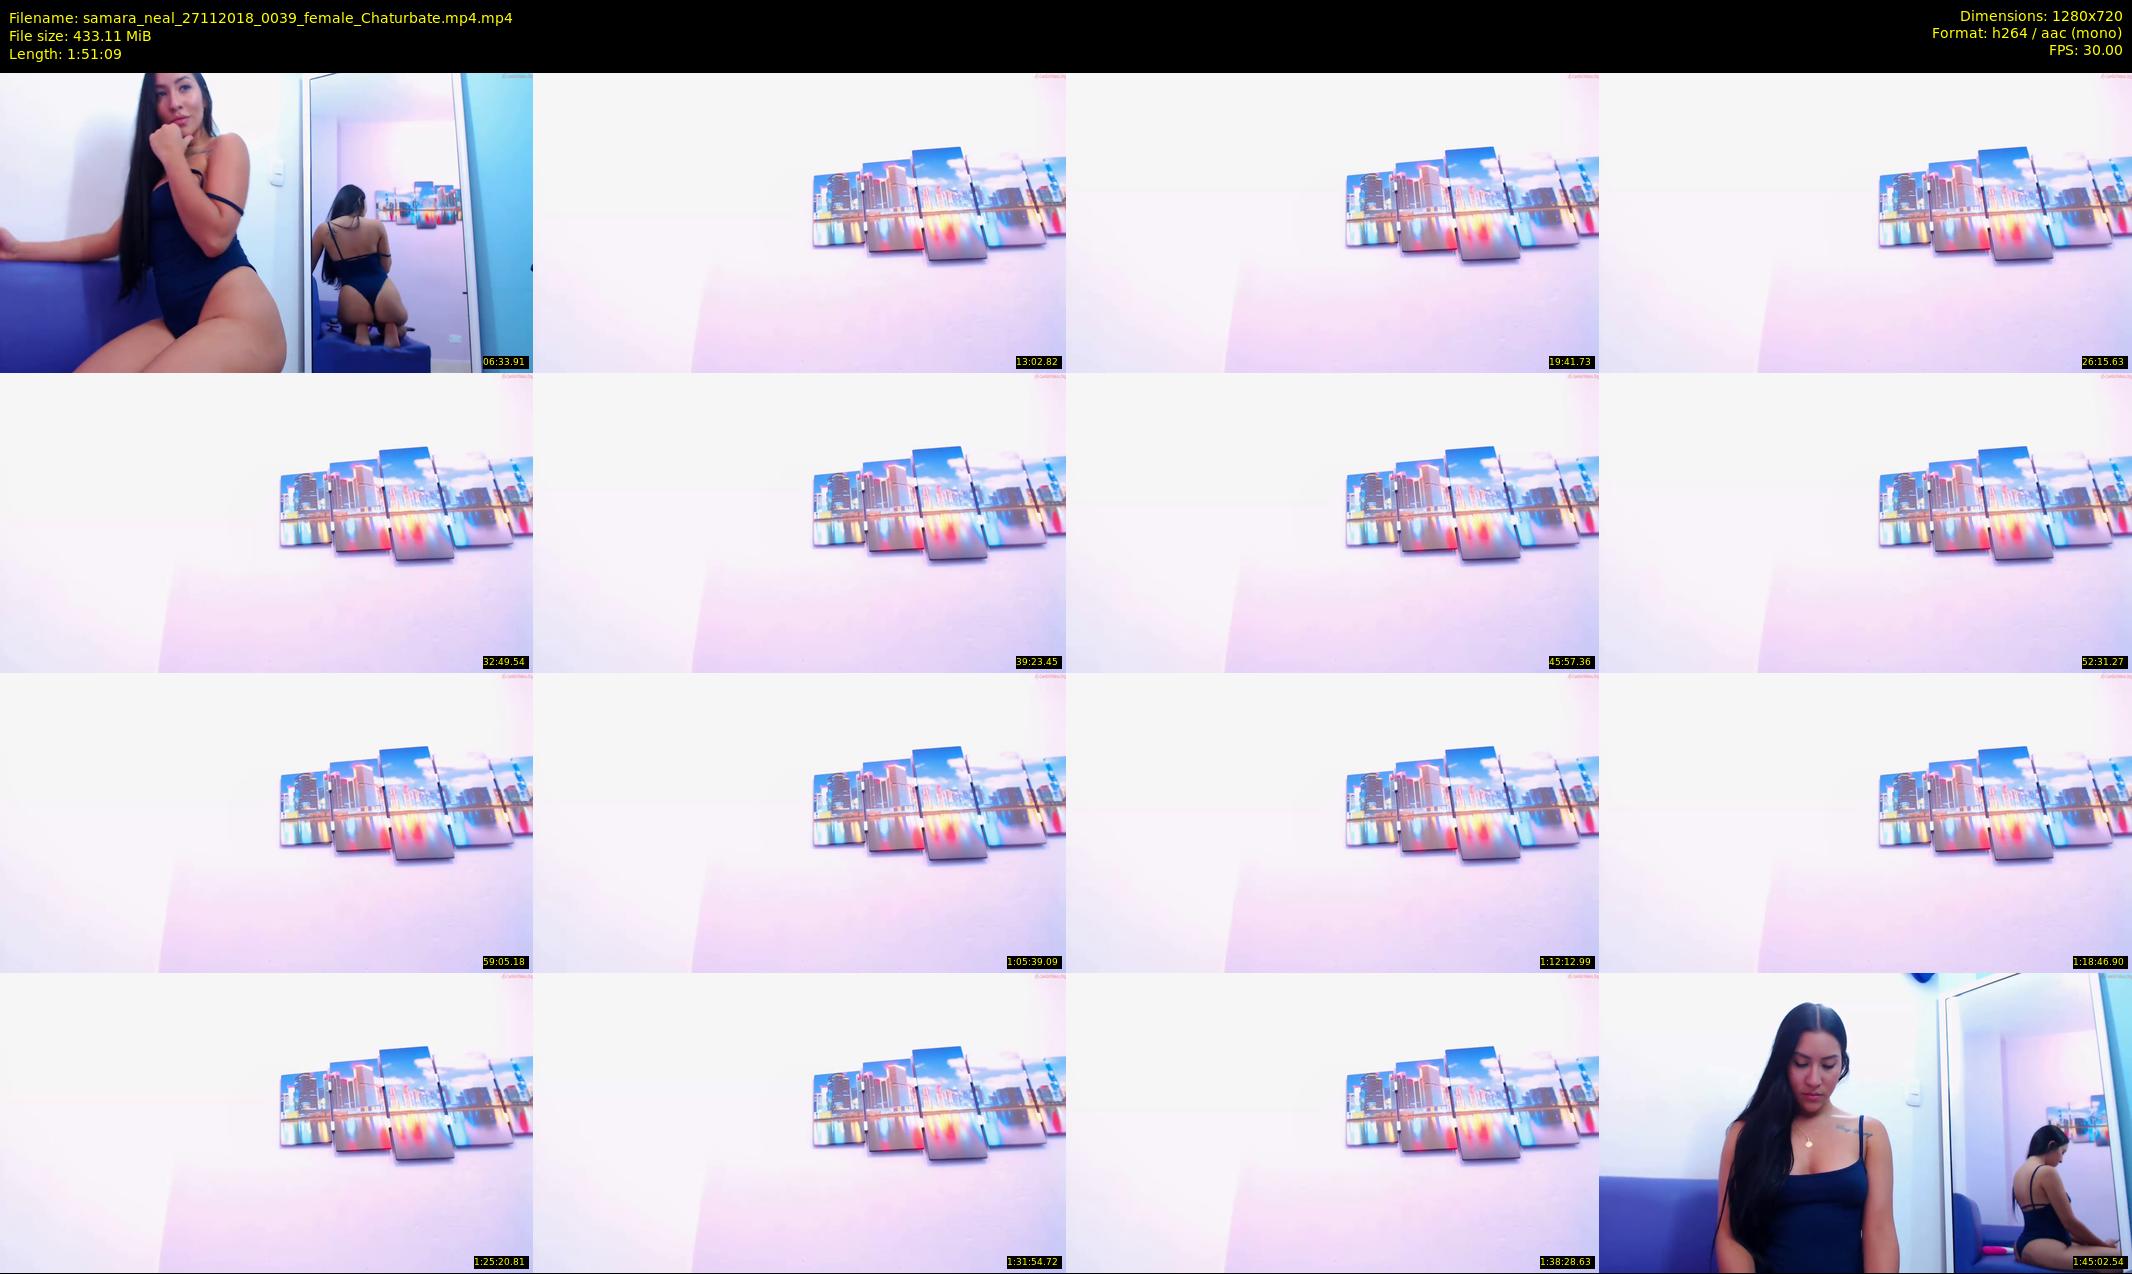Select the frame at 13:02.82
Viewport: 2132px width, 1274px height.
799,222
